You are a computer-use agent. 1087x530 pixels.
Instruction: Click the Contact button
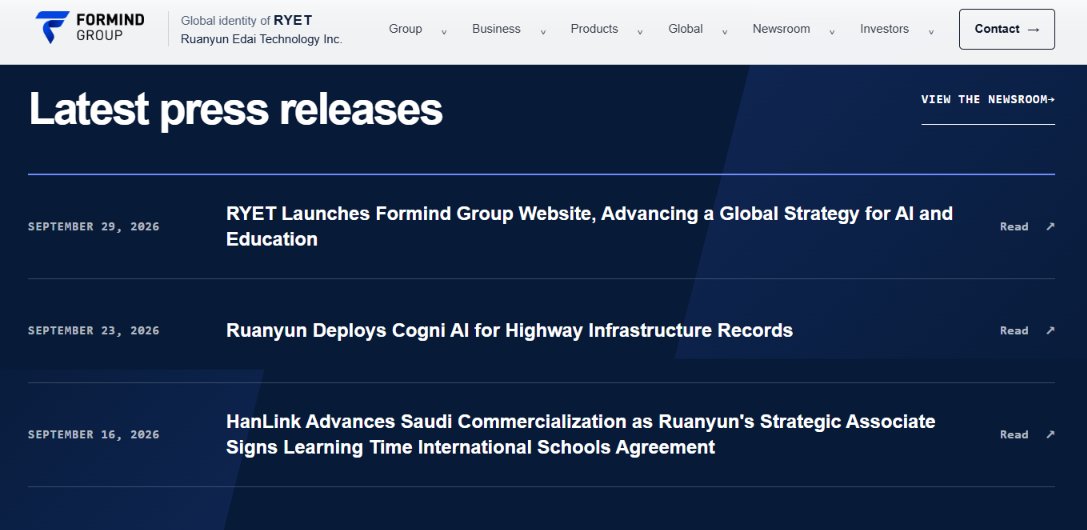(x=1007, y=29)
